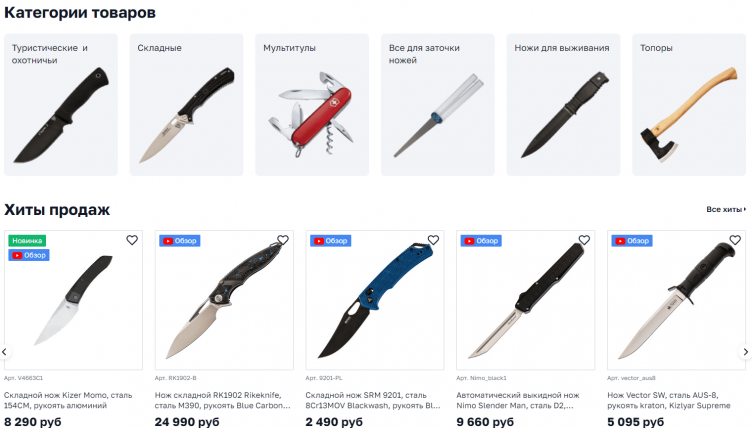This screenshot has height=428, width=752.
Task: Open Складные knives category
Action: coord(187,105)
